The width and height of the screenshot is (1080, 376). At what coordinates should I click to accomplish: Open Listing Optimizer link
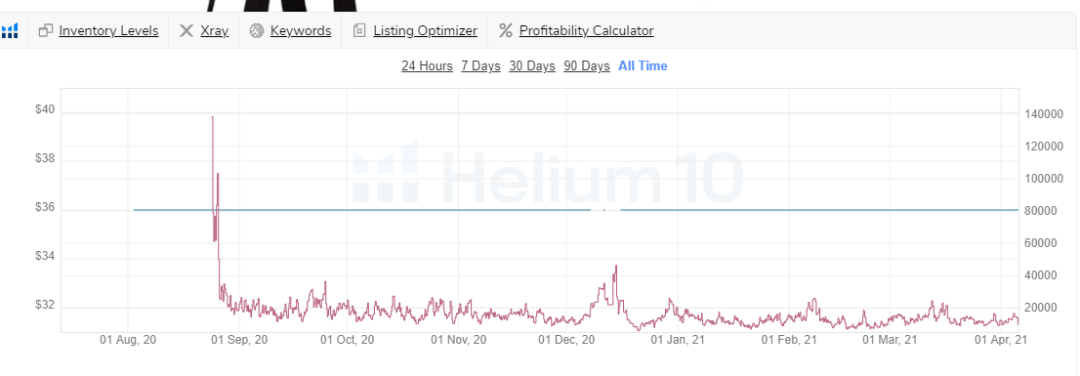click(x=425, y=31)
